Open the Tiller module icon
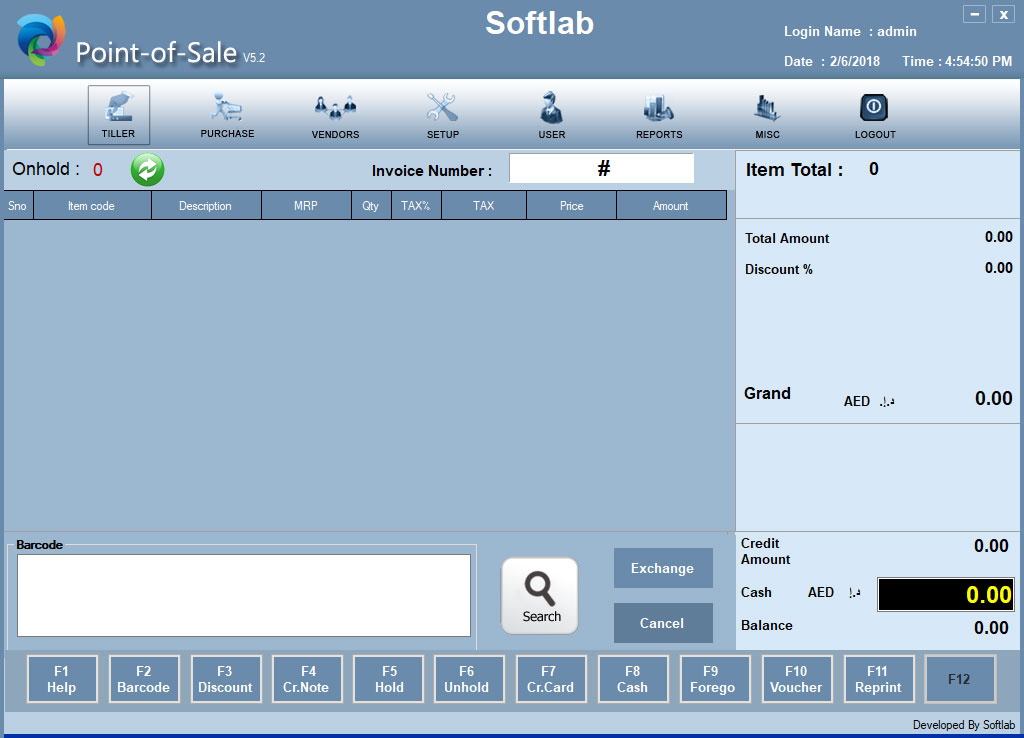The image size is (1024, 738). click(x=118, y=114)
